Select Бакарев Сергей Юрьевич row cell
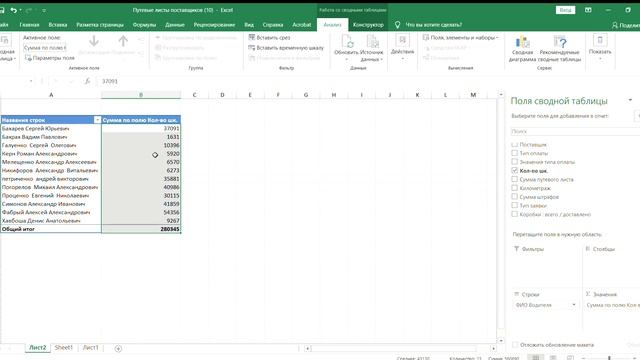Image resolution: width=640 pixels, height=360 pixels. pyautogui.click(x=51, y=129)
